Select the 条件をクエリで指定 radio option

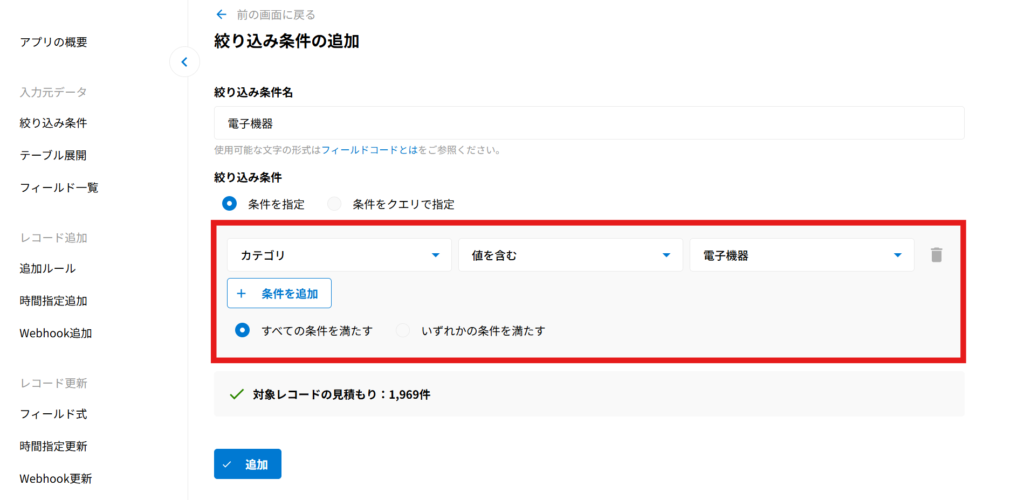point(334,204)
